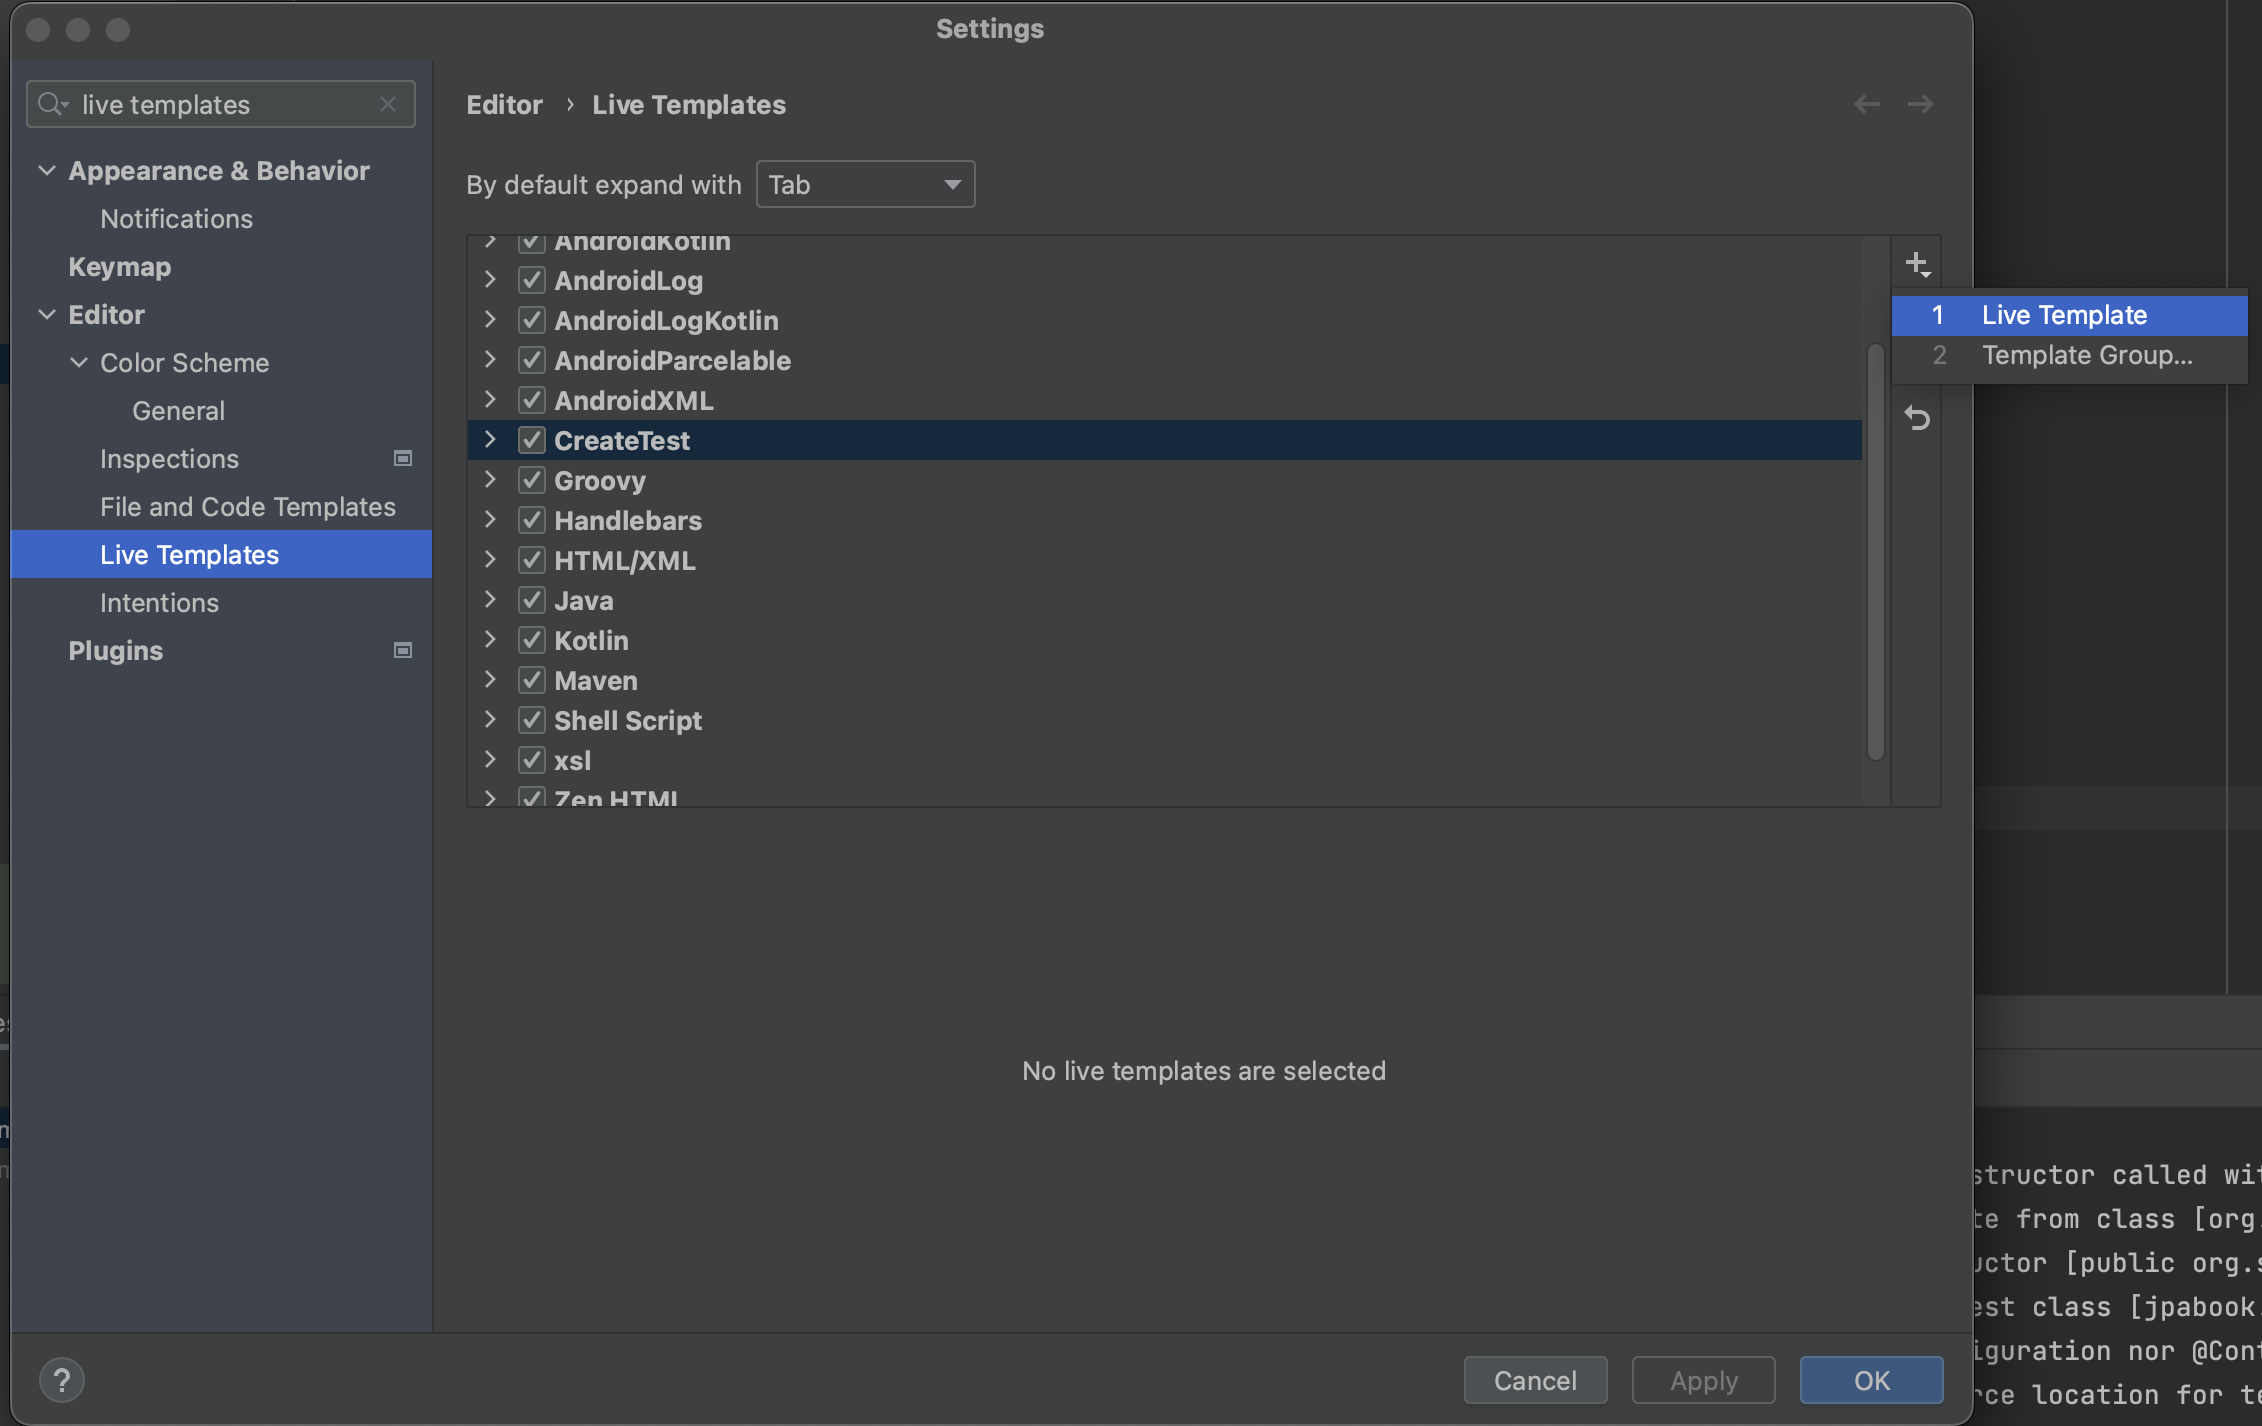Disable the Kotlin templates checkbox
The height and width of the screenshot is (1426, 2262).
pyautogui.click(x=531, y=641)
